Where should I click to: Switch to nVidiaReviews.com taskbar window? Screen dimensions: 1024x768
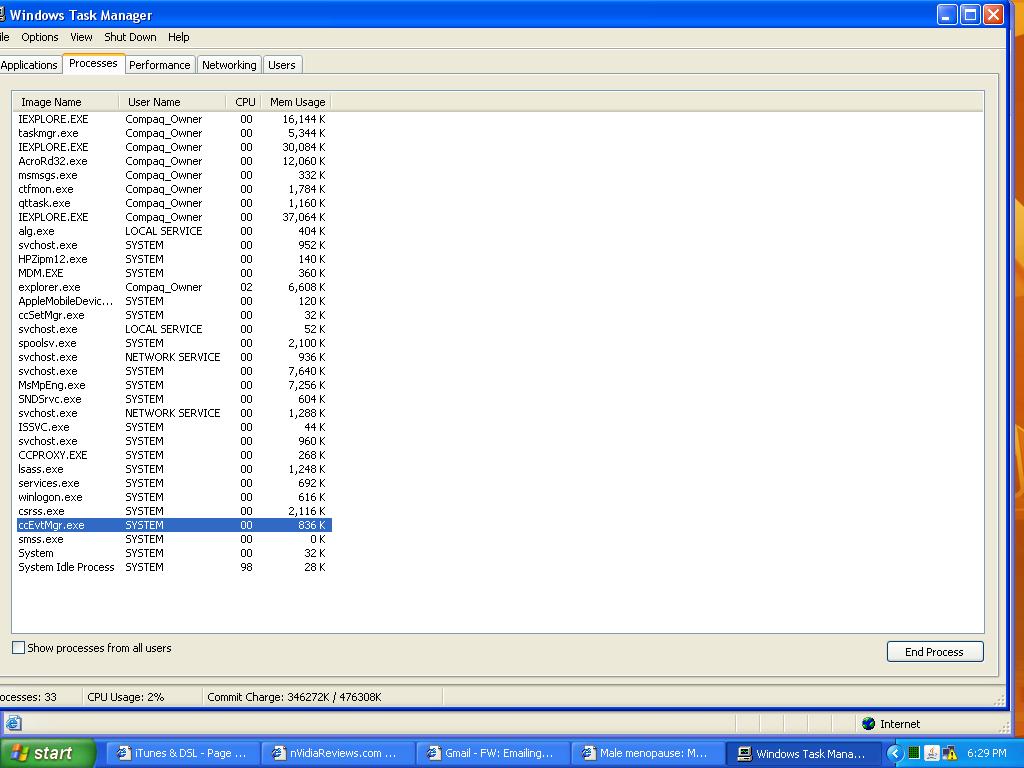coord(336,753)
